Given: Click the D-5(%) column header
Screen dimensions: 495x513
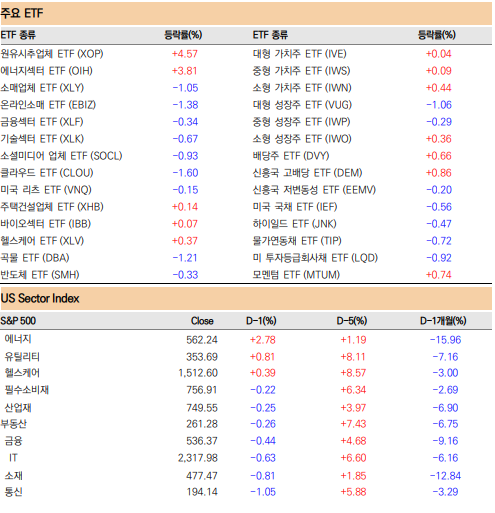Looking at the screenshot, I should pyautogui.click(x=352, y=321).
